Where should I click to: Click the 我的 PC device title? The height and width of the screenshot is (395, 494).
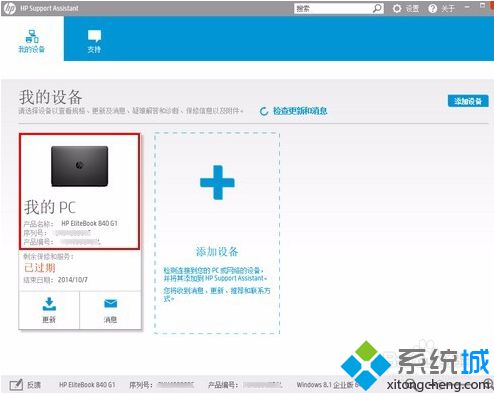50,207
